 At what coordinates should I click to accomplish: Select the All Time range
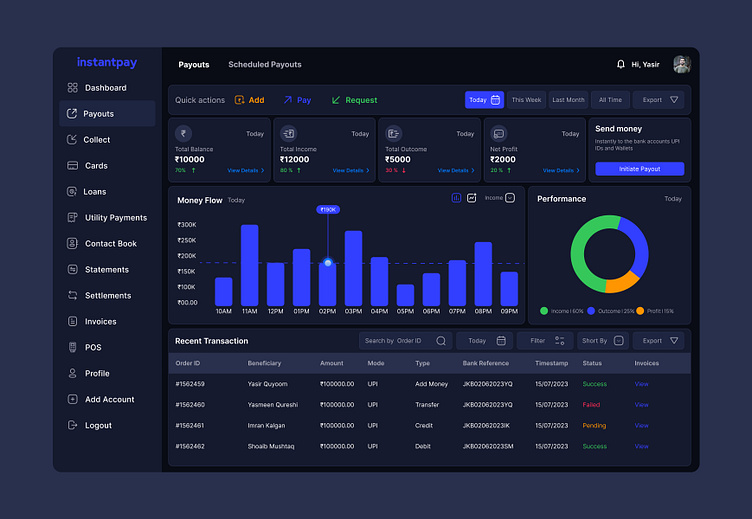point(610,100)
